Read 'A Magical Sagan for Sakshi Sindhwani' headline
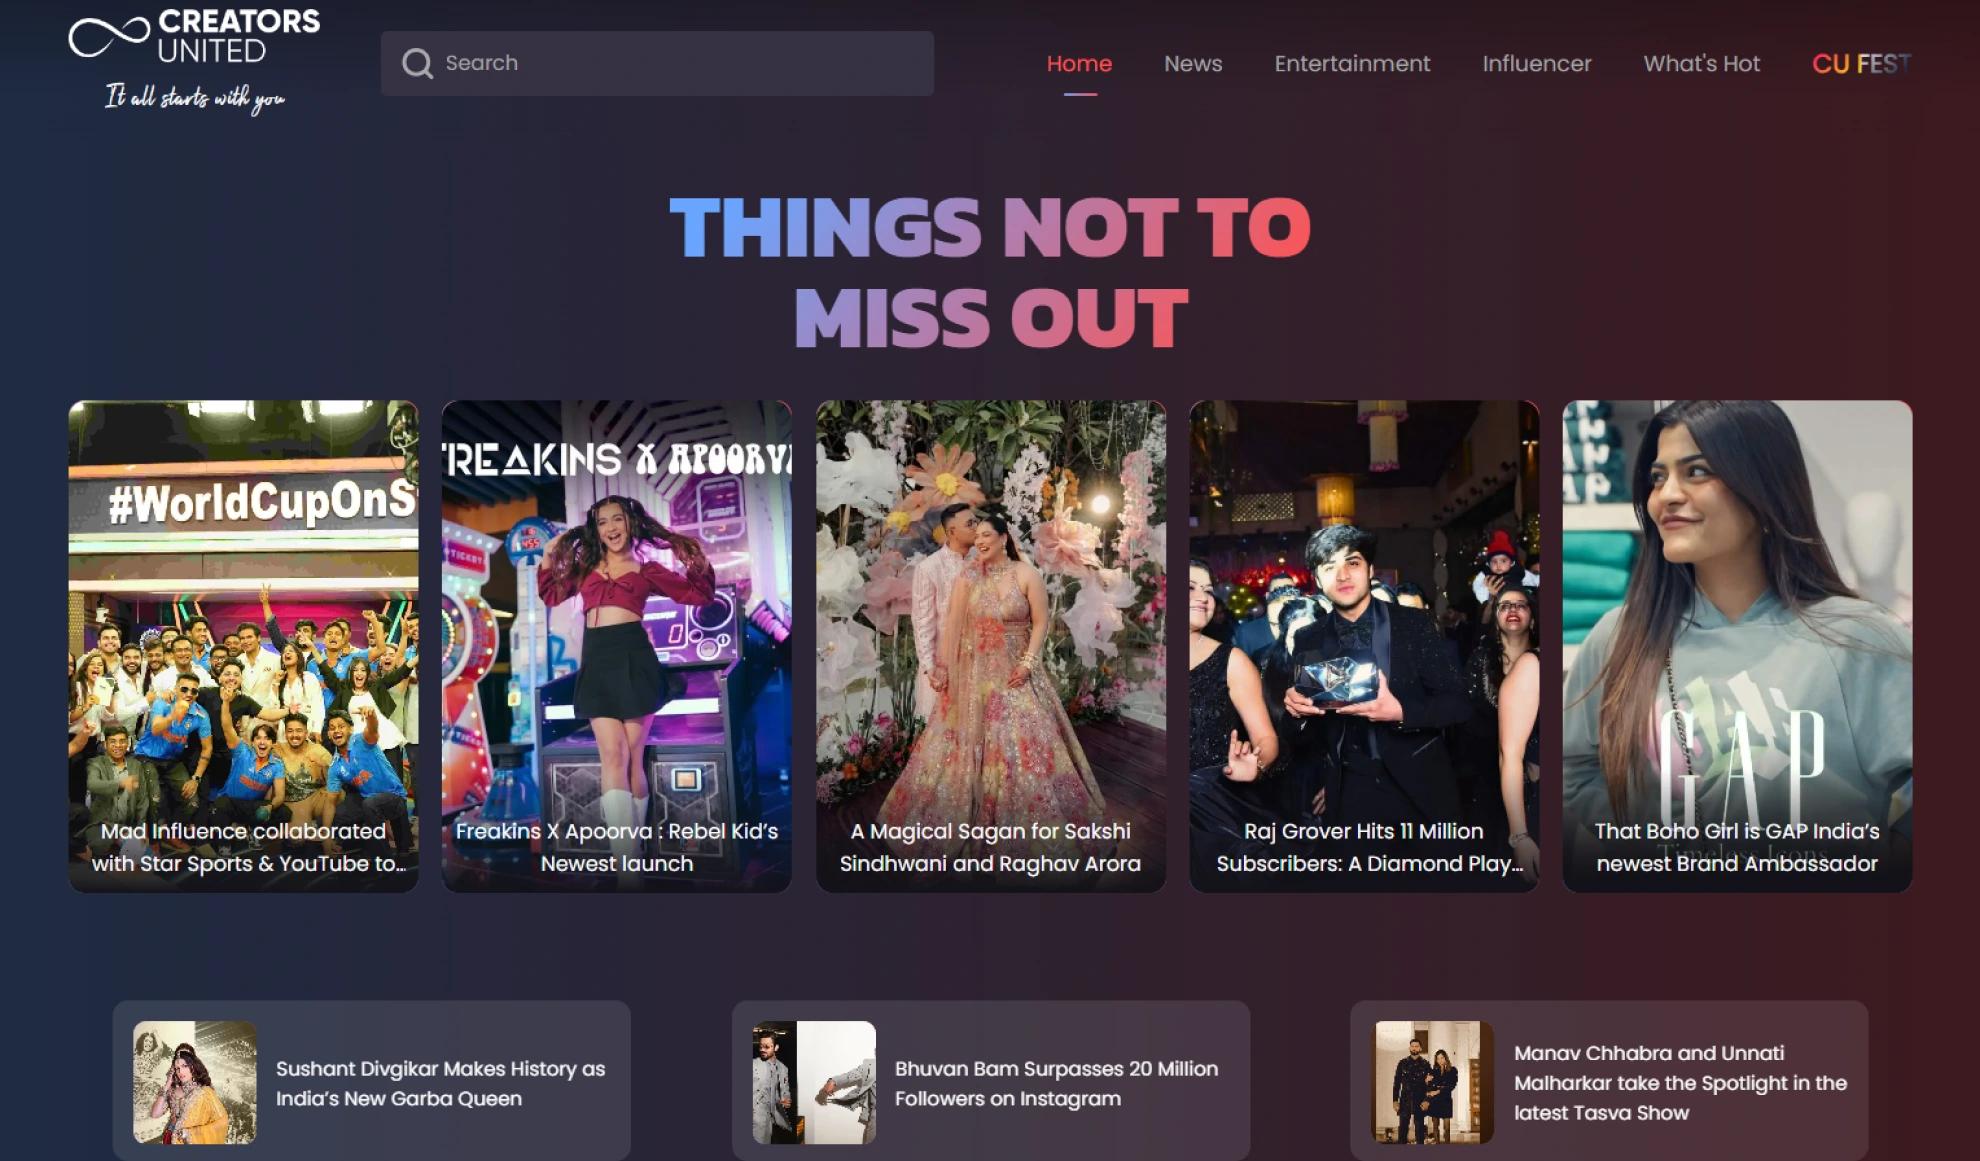 (990, 847)
